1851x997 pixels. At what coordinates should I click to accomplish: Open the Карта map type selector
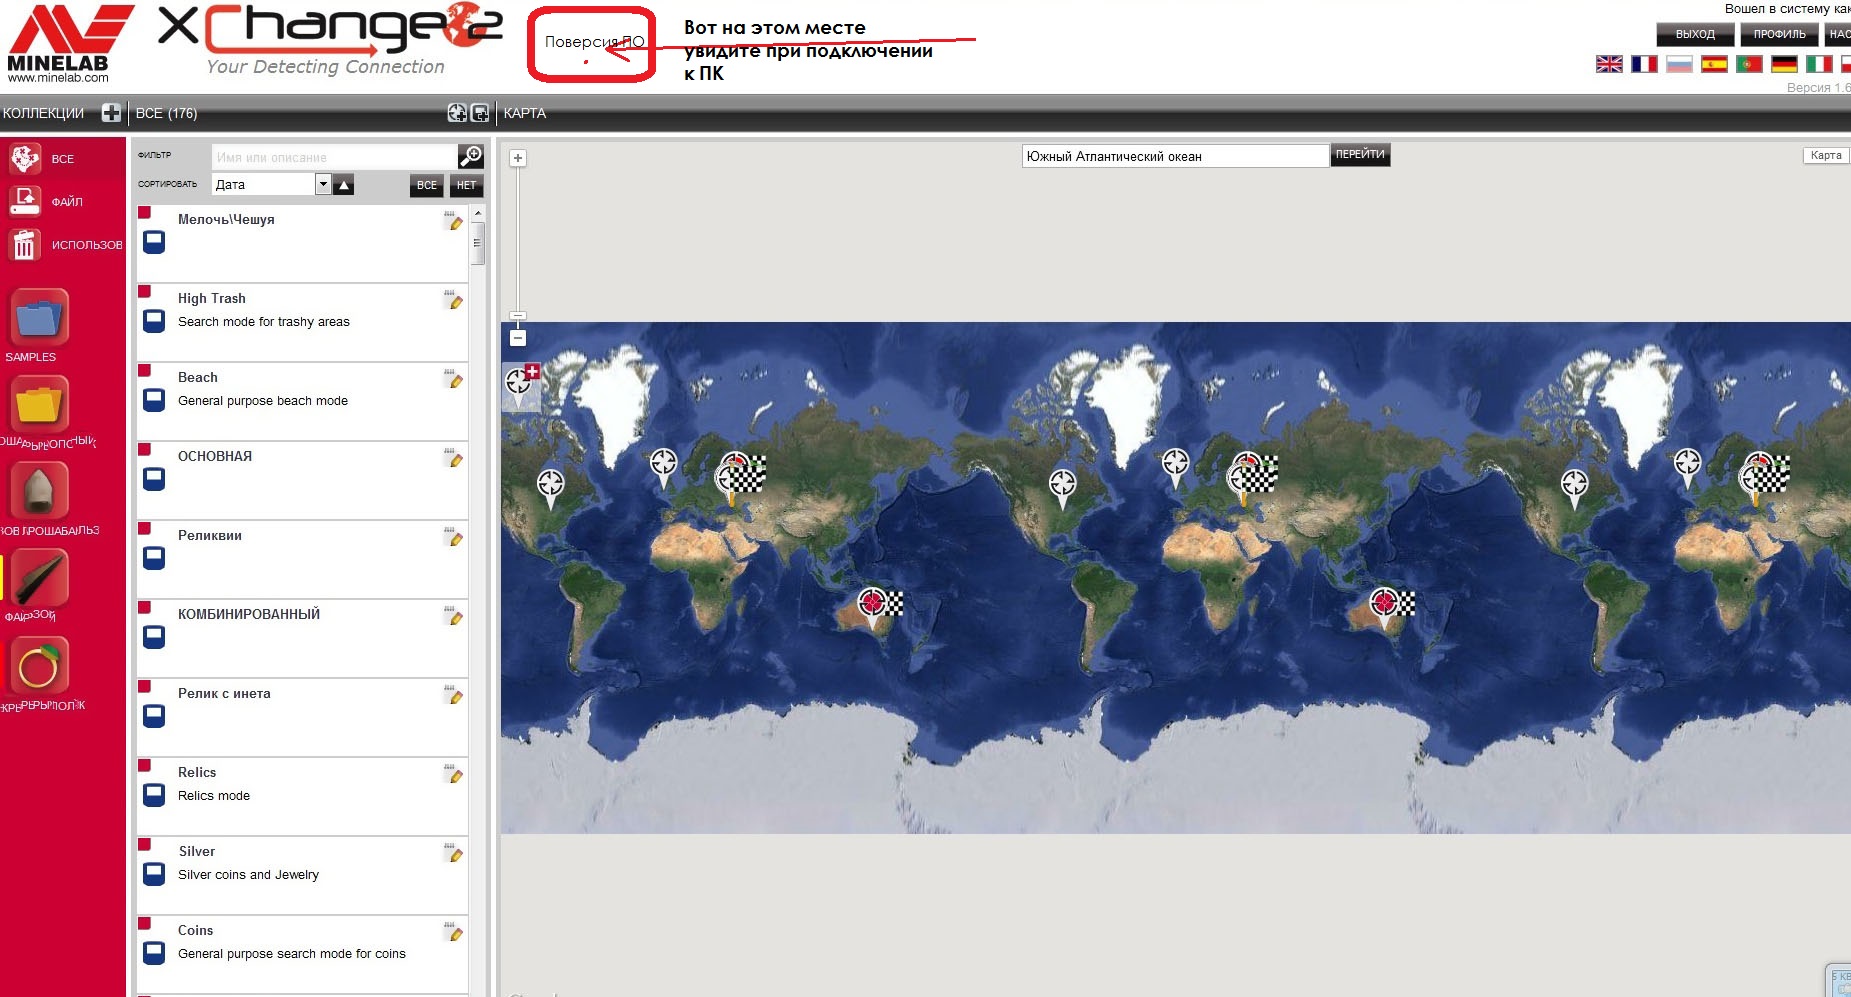click(x=1825, y=155)
